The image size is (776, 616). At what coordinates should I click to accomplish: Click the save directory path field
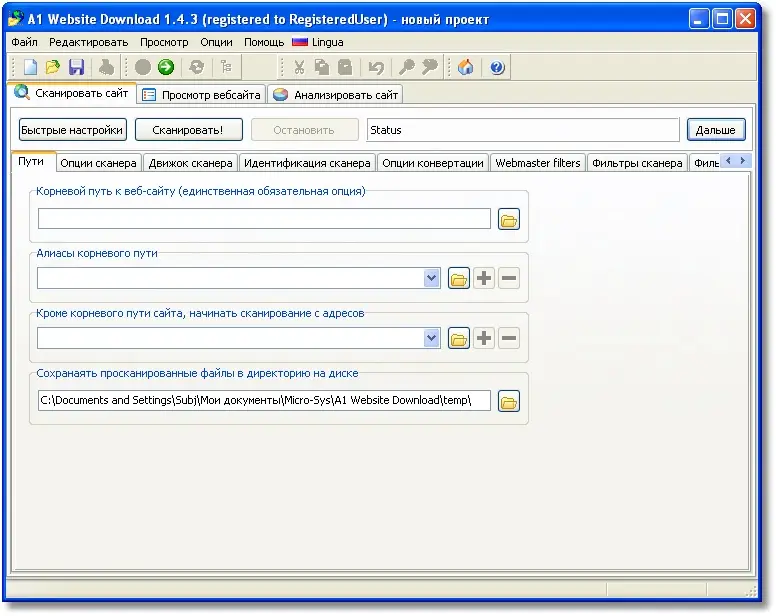coord(264,400)
